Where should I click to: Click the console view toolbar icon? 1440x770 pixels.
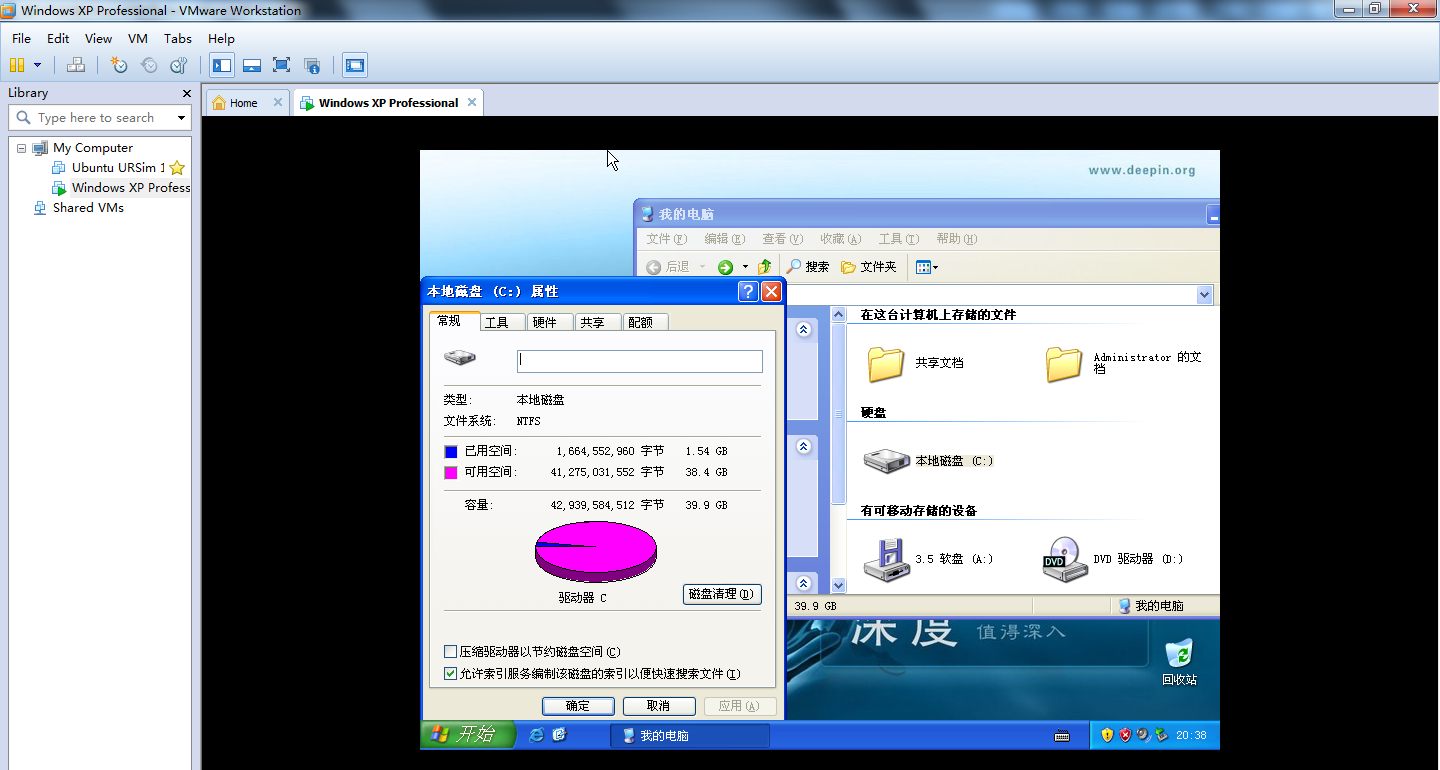tap(355, 65)
